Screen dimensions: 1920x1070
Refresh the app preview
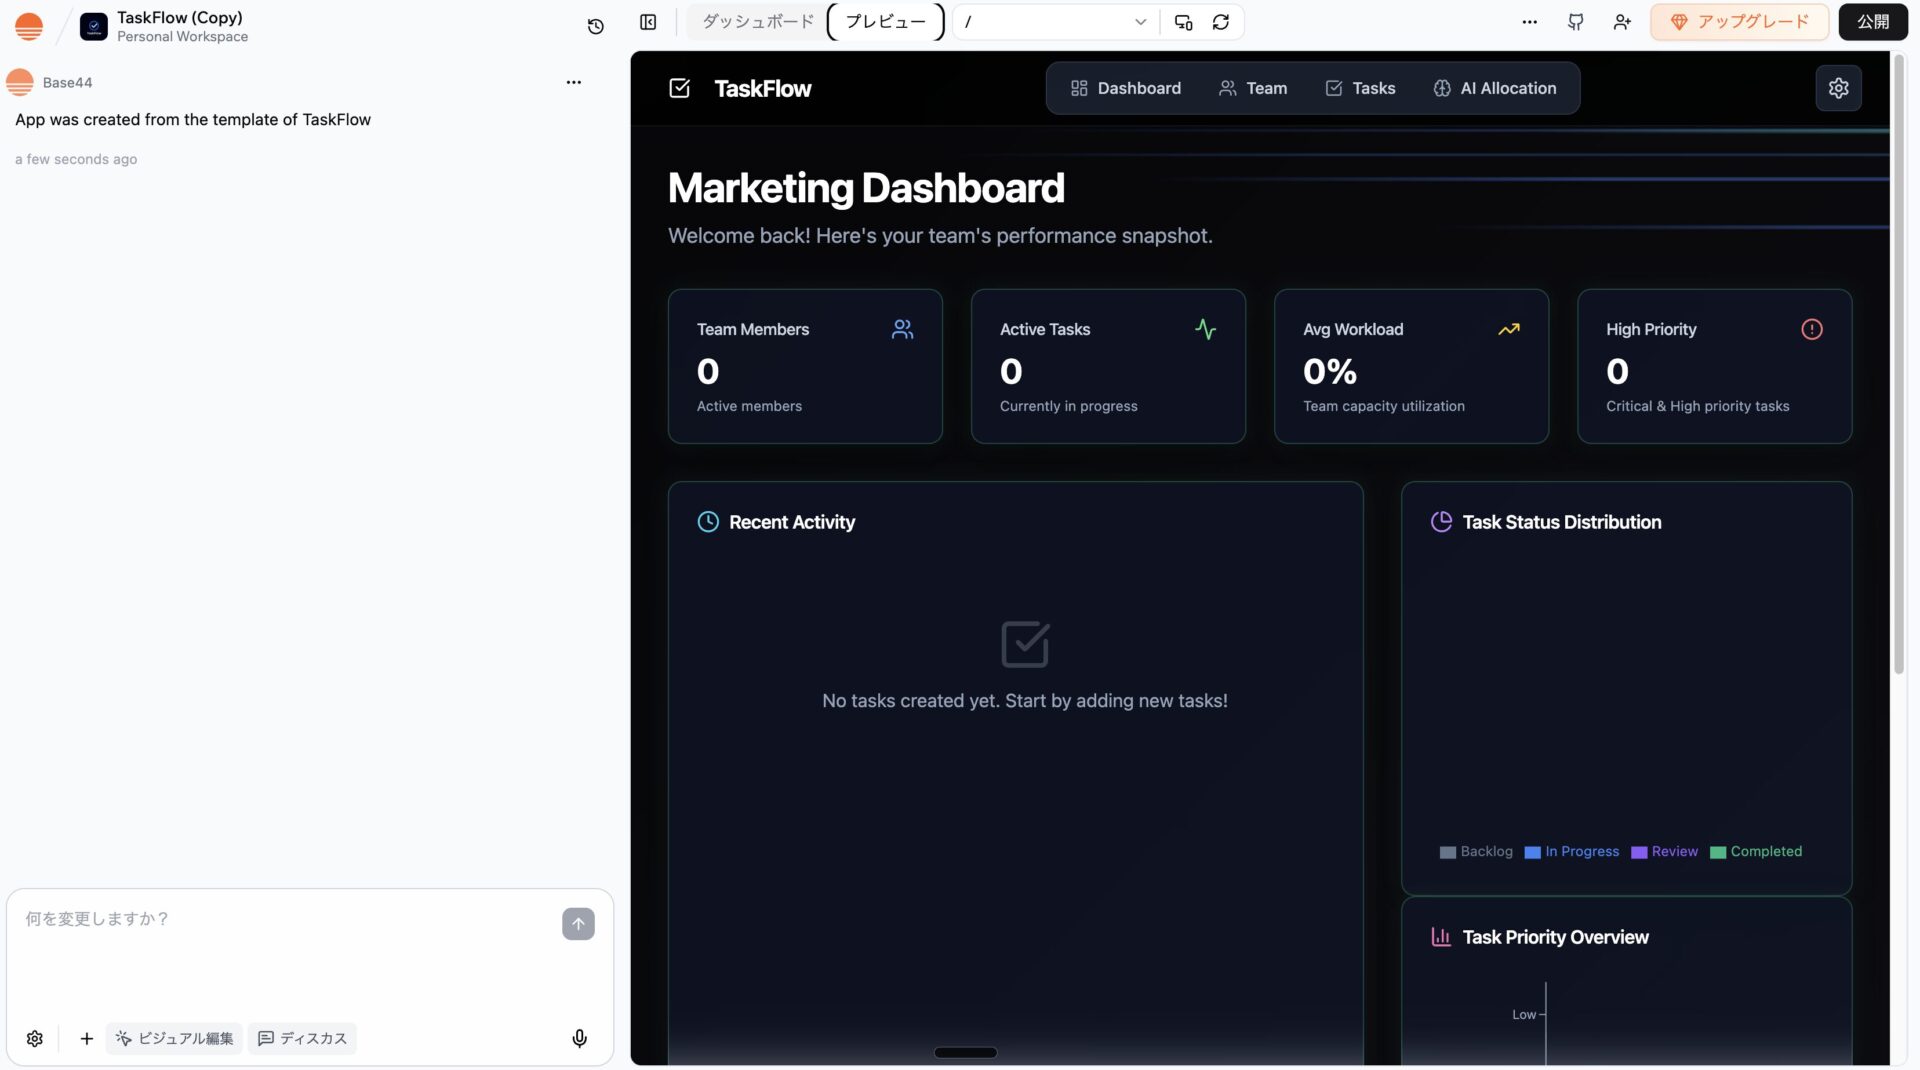tap(1221, 22)
